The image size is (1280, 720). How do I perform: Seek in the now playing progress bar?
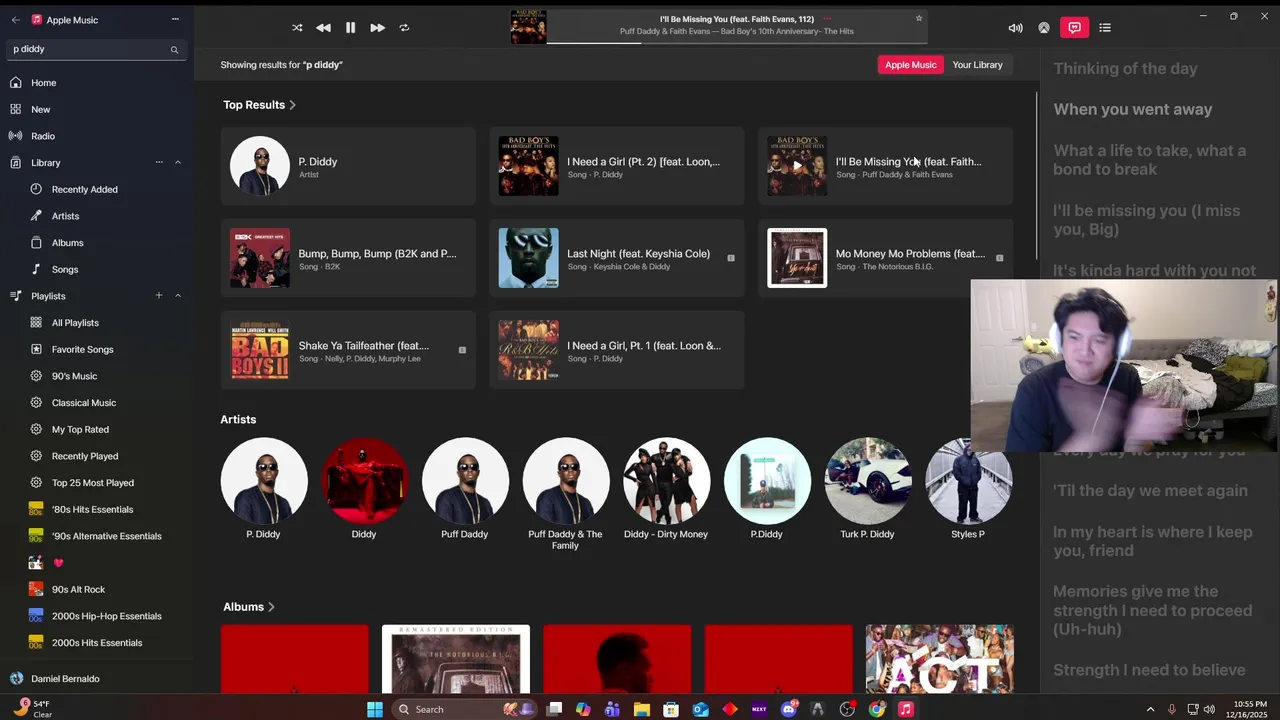coord(737,43)
